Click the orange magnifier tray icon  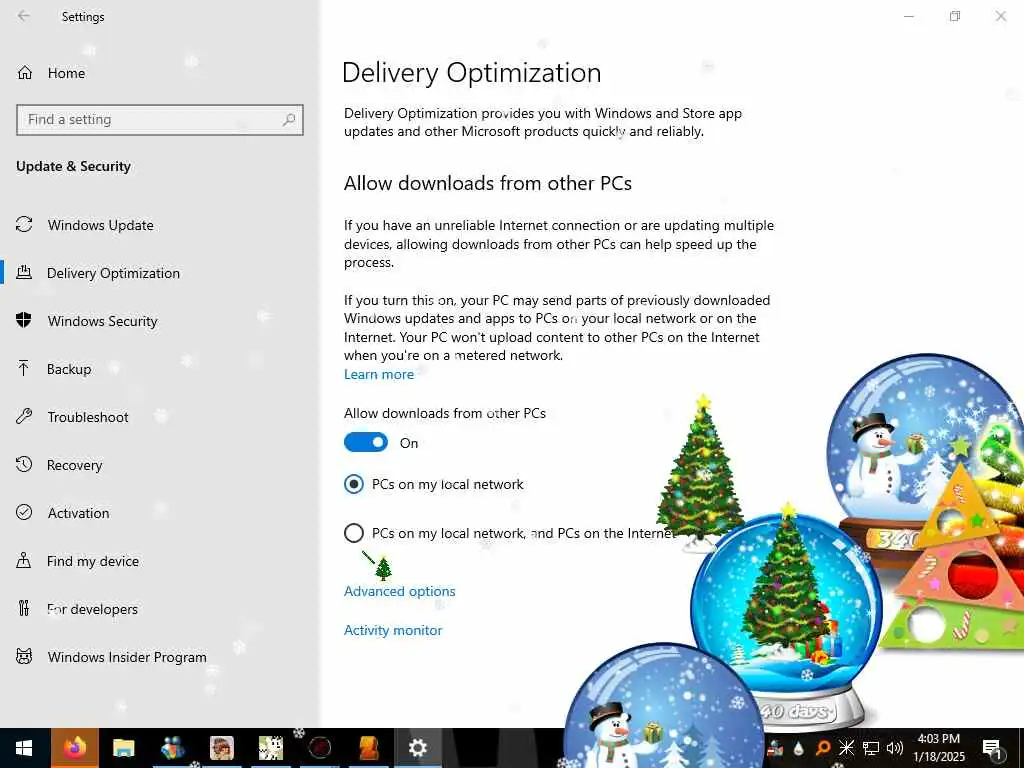[x=824, y=748]
